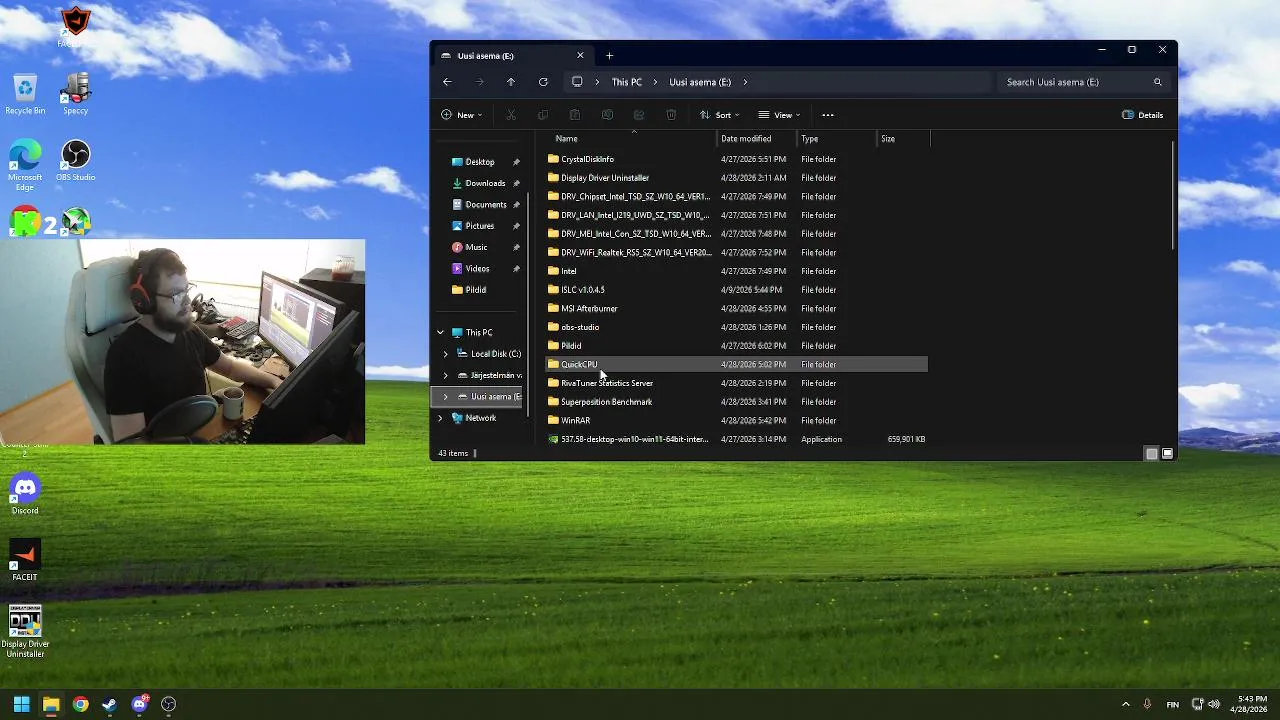The image size is (1280, 720).
Task: Collapse the This PC tree node
Action: 440,333
